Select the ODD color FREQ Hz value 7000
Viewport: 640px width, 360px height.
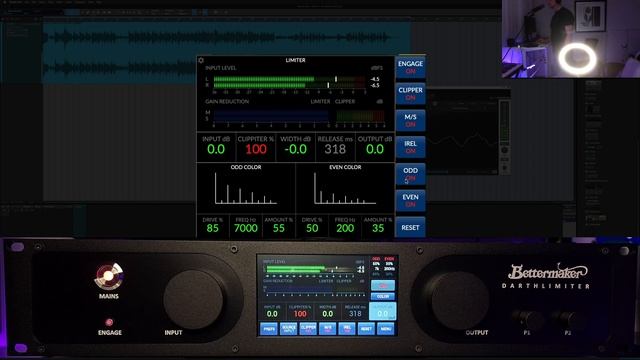pos(246,228)
